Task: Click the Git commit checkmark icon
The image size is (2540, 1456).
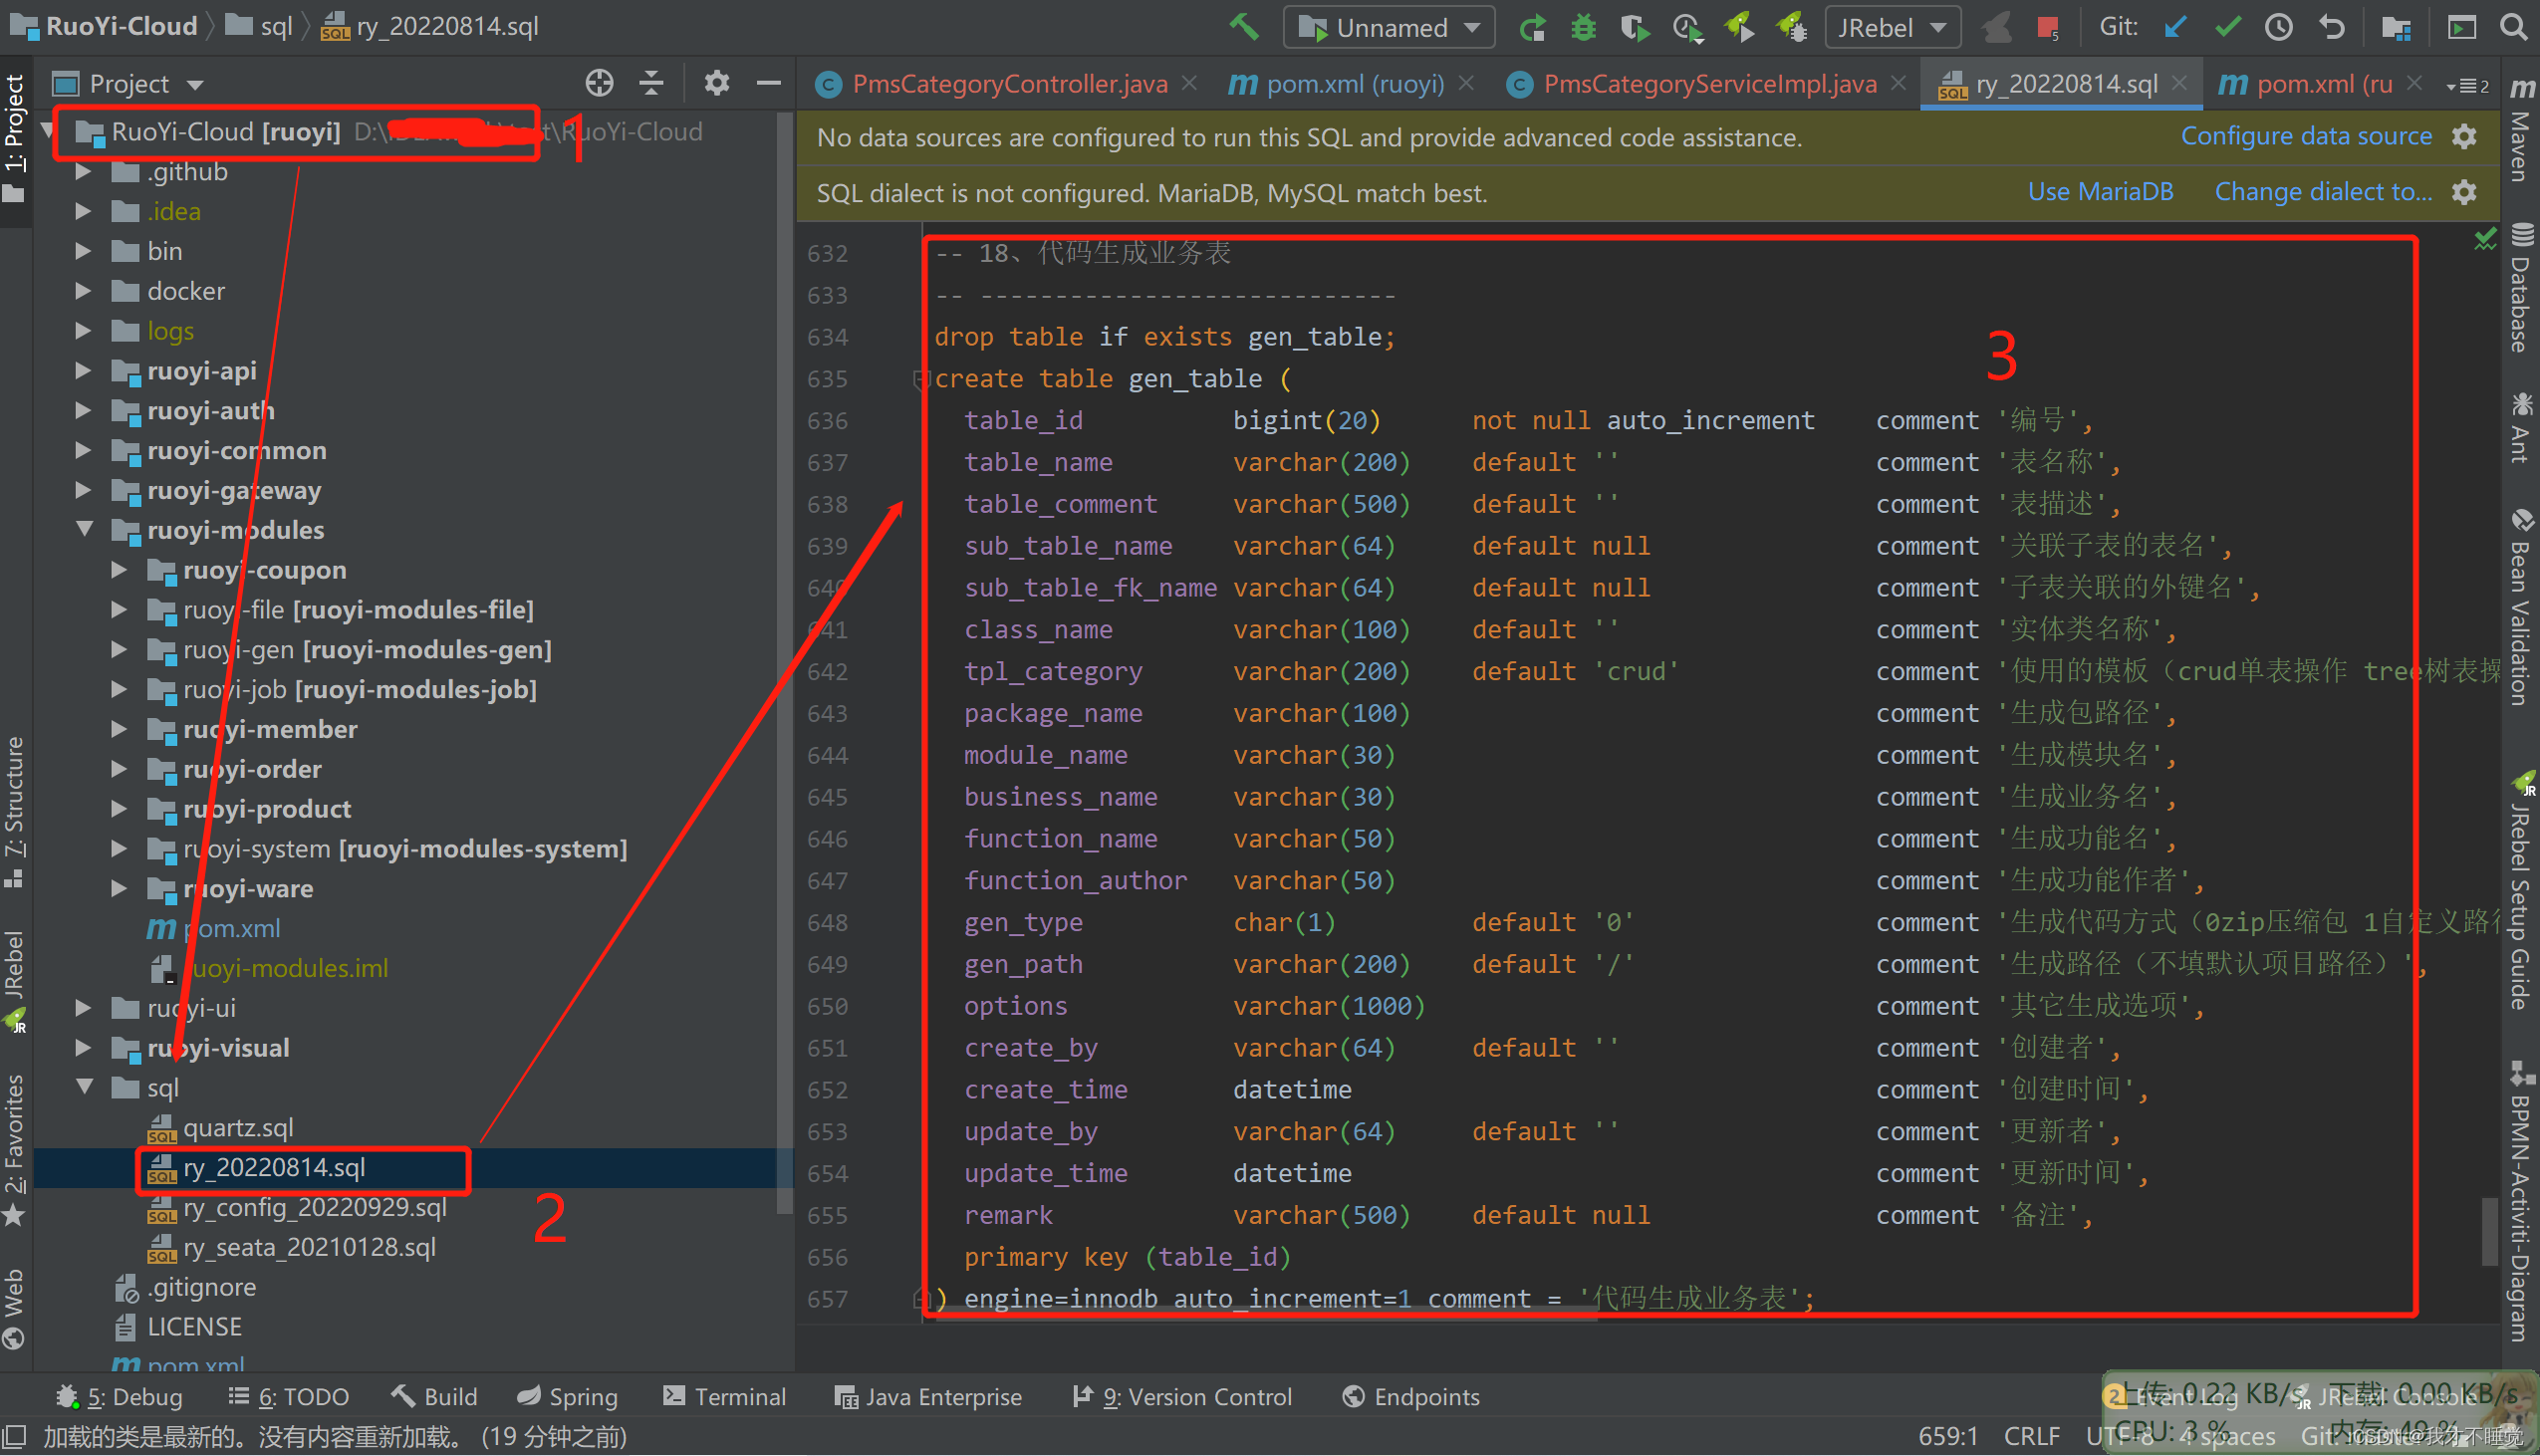Action: pos(2227,27)
